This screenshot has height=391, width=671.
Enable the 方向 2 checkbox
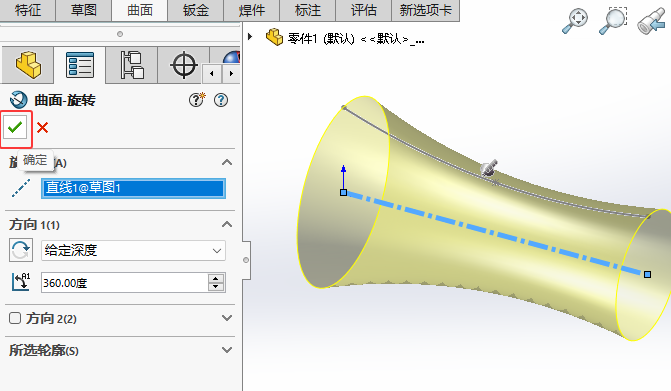point(15,318)
